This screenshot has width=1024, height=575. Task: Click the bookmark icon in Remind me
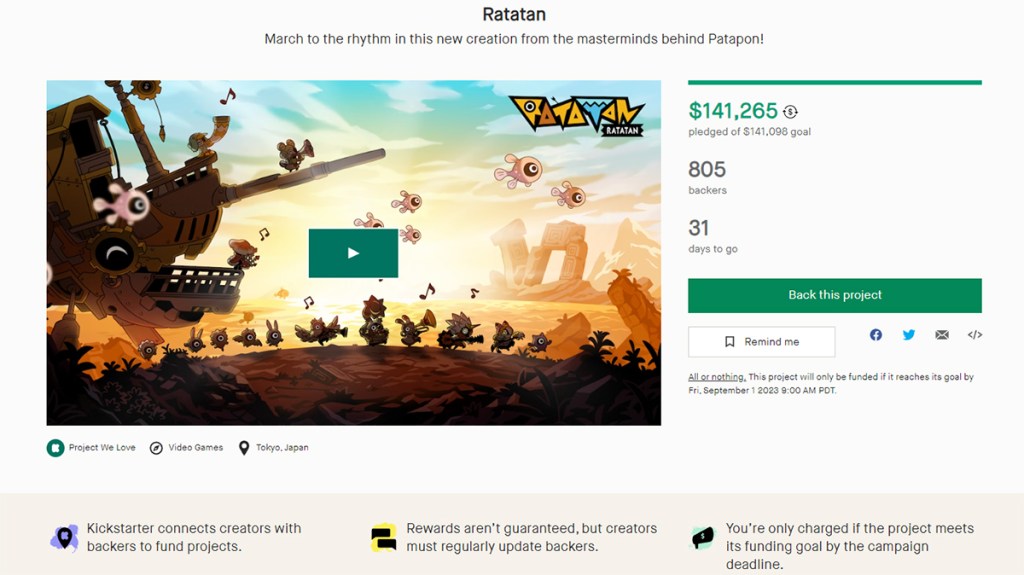[730, 342]
